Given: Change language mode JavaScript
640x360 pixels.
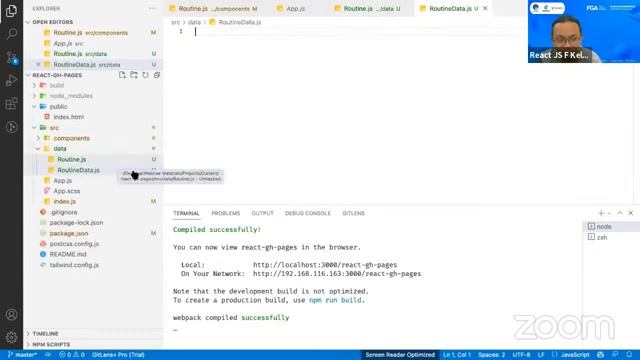Looking at the screenshot, I should coord(575,355).
